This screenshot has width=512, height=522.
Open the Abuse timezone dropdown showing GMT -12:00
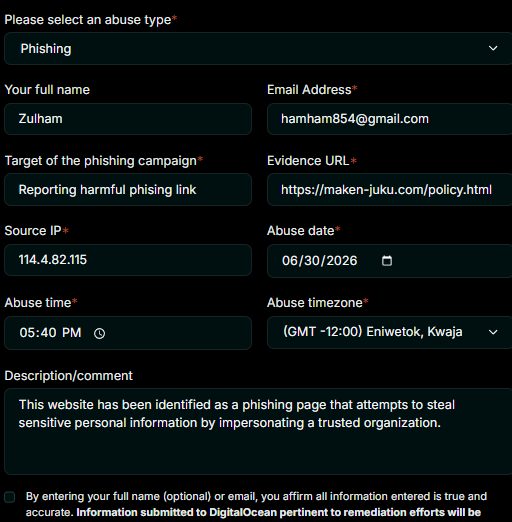click(389, 332)
